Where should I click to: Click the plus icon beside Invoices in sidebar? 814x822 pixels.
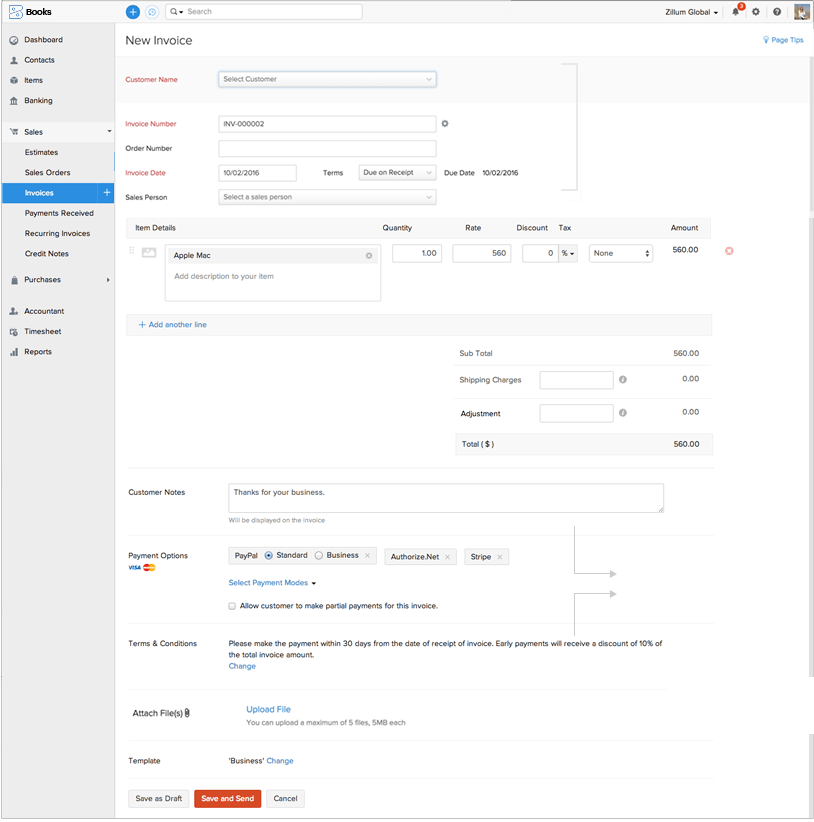[107, 192]
